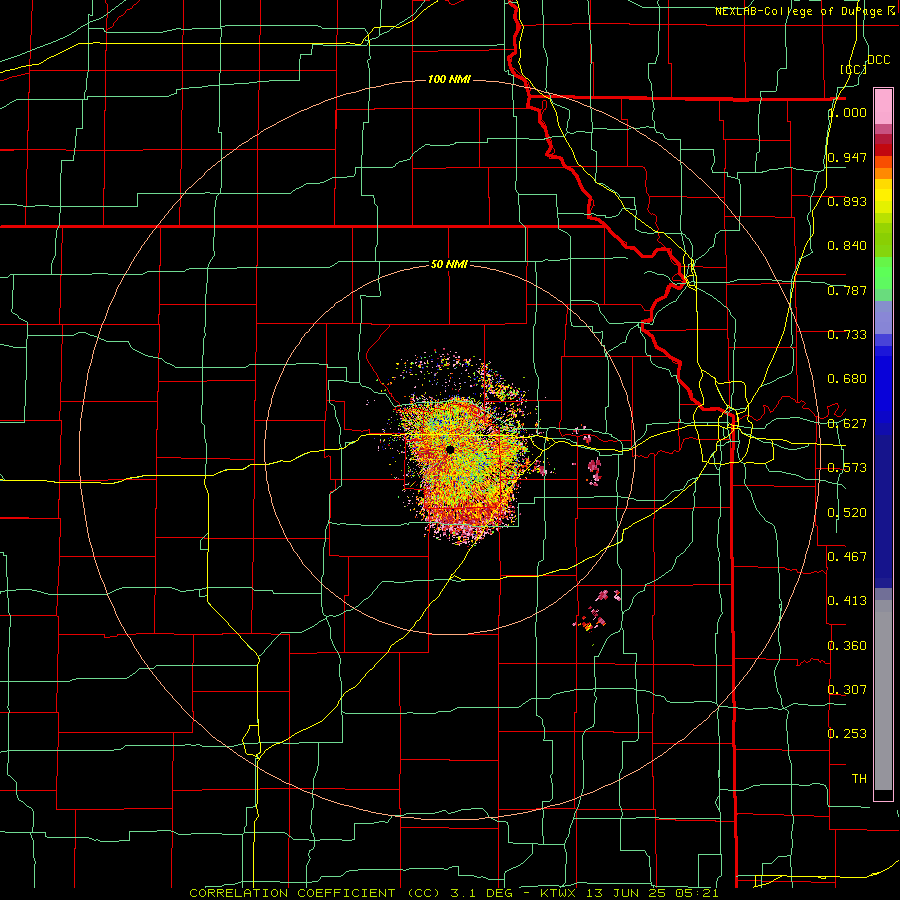Click the TH threshold label on scale

pyautogui.click(x=859, y=778)
